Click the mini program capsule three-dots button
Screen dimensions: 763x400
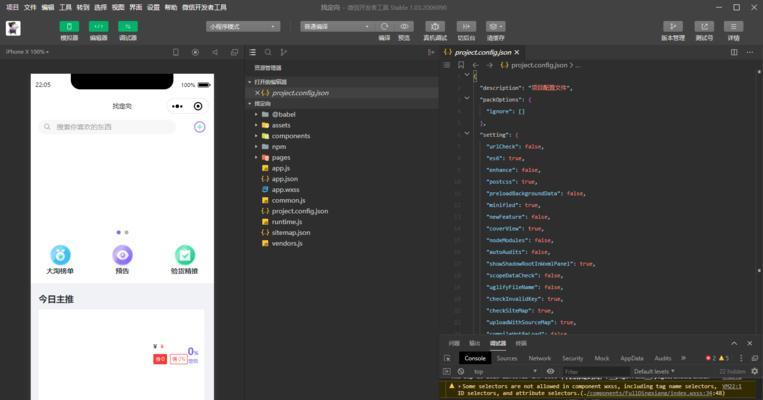(177, 106)
